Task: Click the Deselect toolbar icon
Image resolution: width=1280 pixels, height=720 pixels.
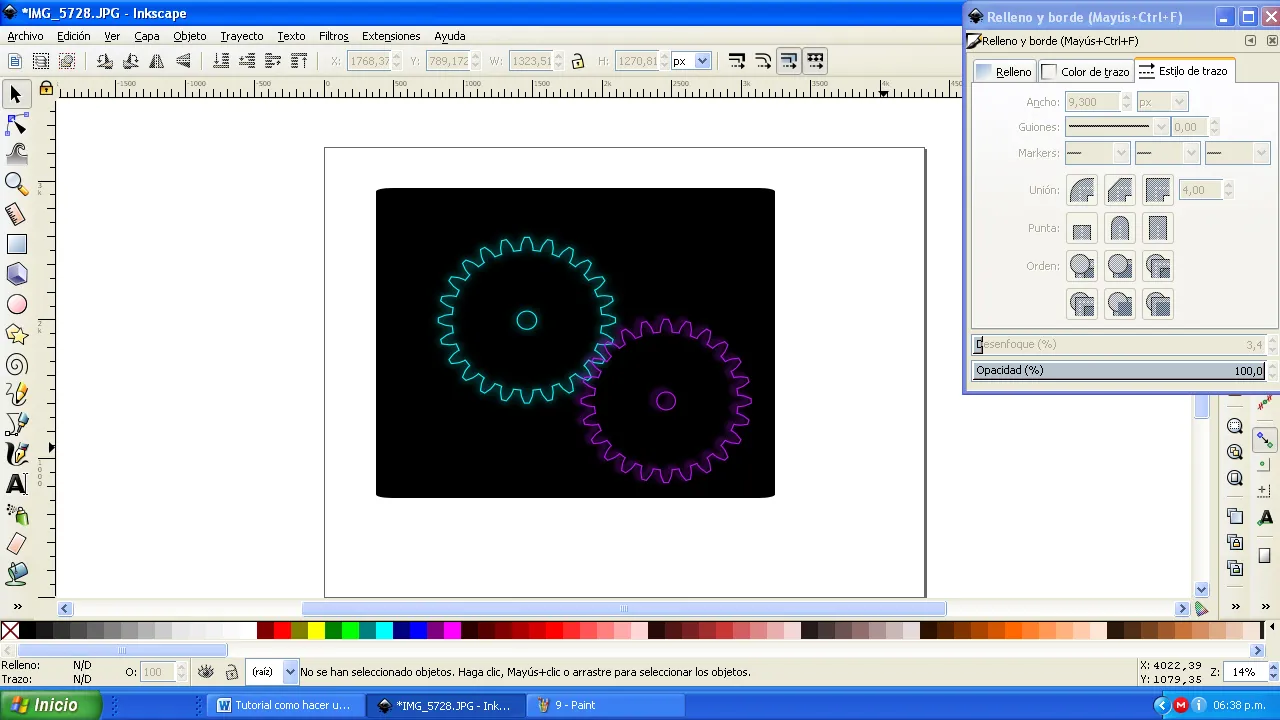Action: [67, 61]
